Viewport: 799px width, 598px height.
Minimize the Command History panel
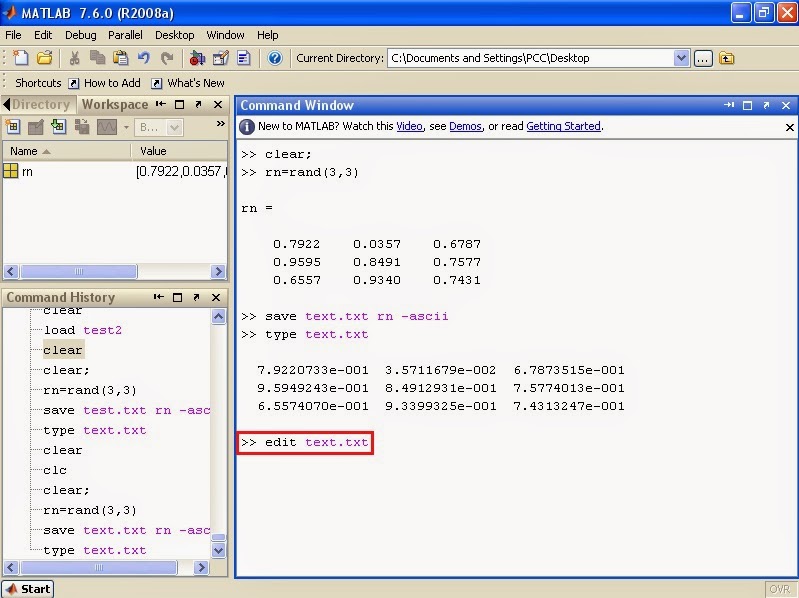point(159,297)
